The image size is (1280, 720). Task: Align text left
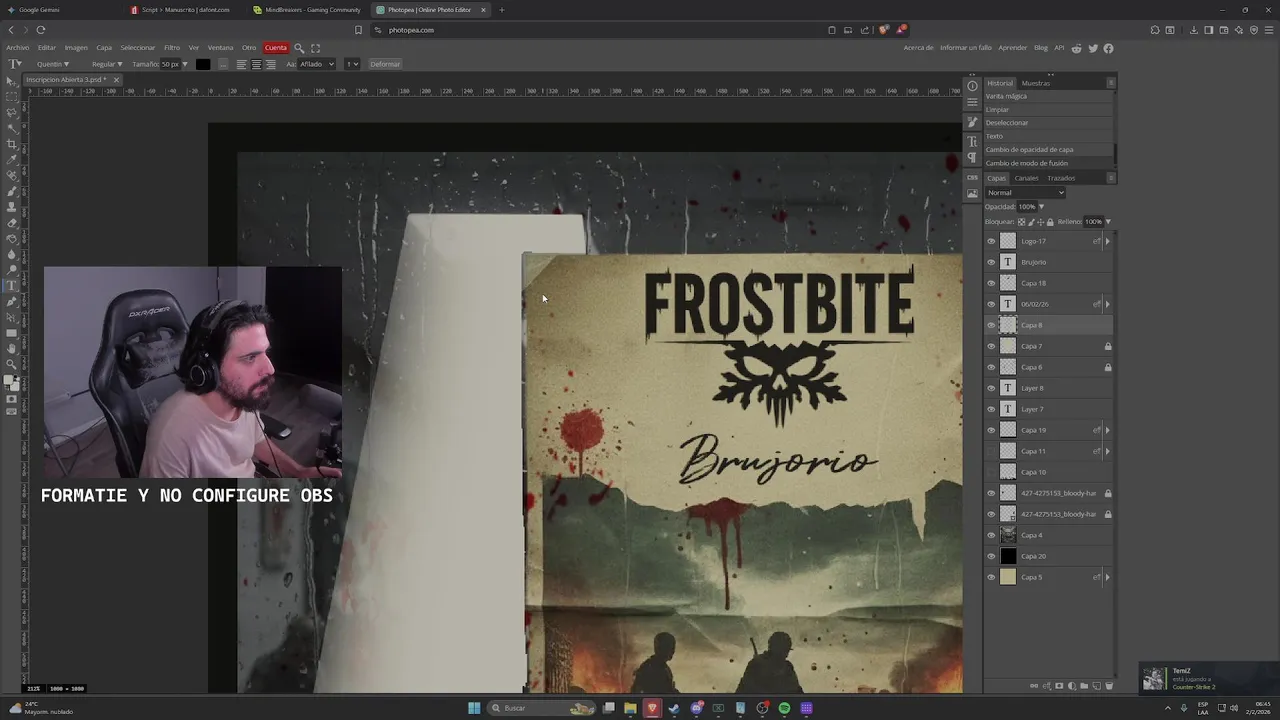pyautogui.click(x=241, y=64)
